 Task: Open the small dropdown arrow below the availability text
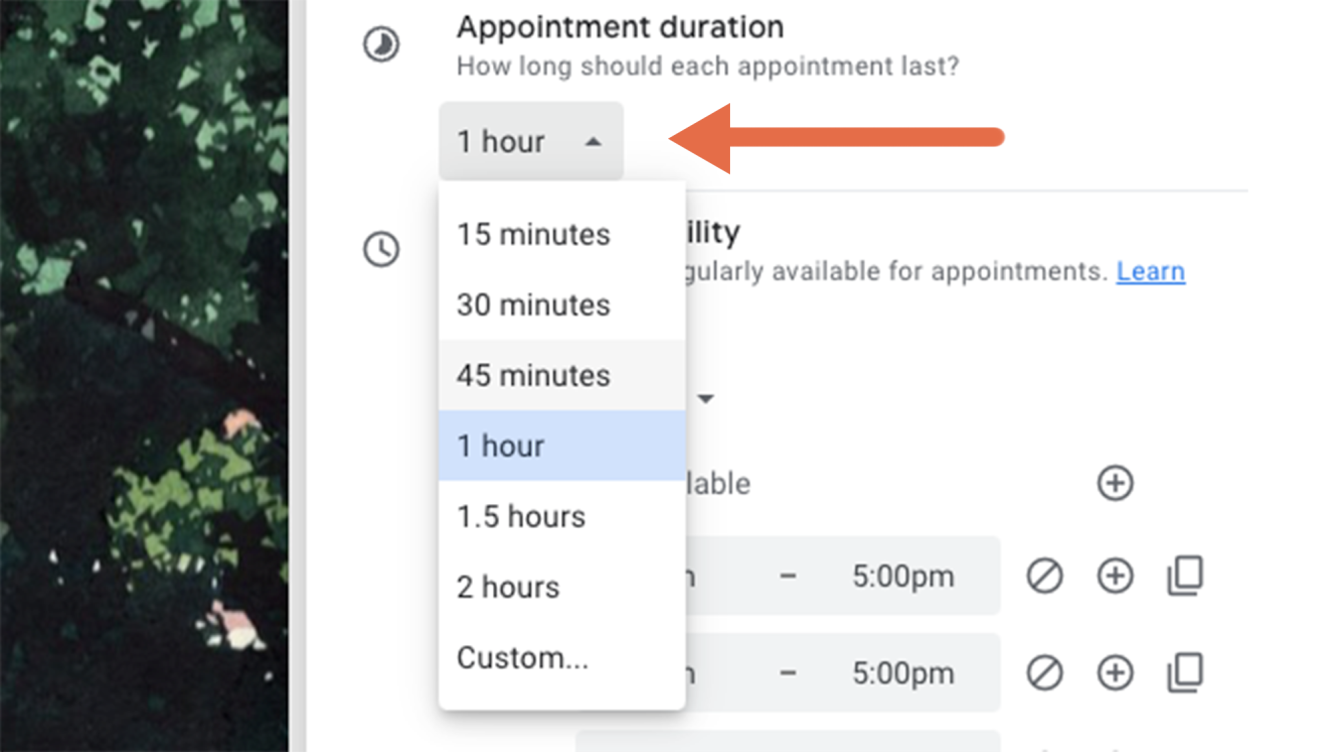706,399
